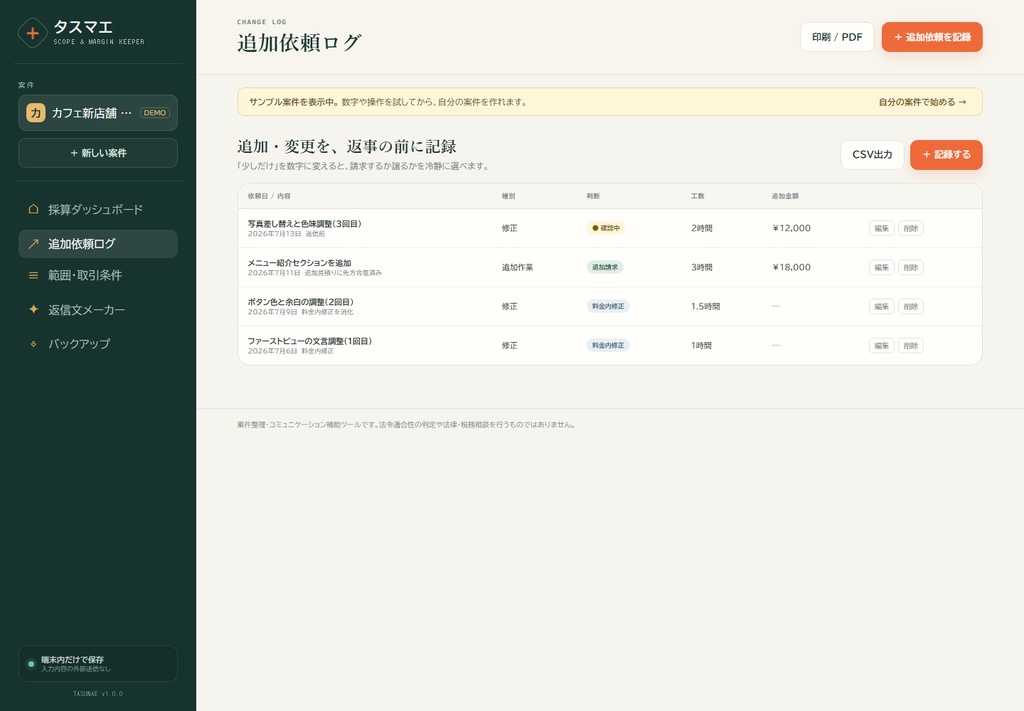Click the 追加作業 type cell

tap(517, 267)
